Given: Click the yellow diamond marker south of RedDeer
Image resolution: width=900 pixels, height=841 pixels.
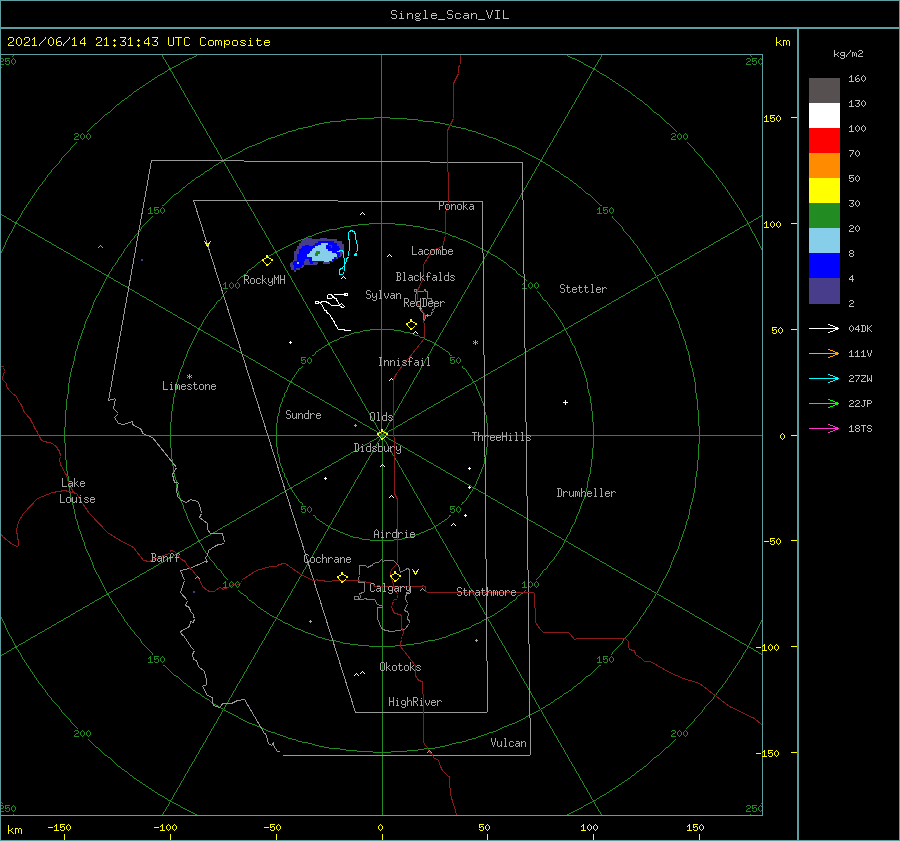Looking at the screenshot, I should click(411, 324).
